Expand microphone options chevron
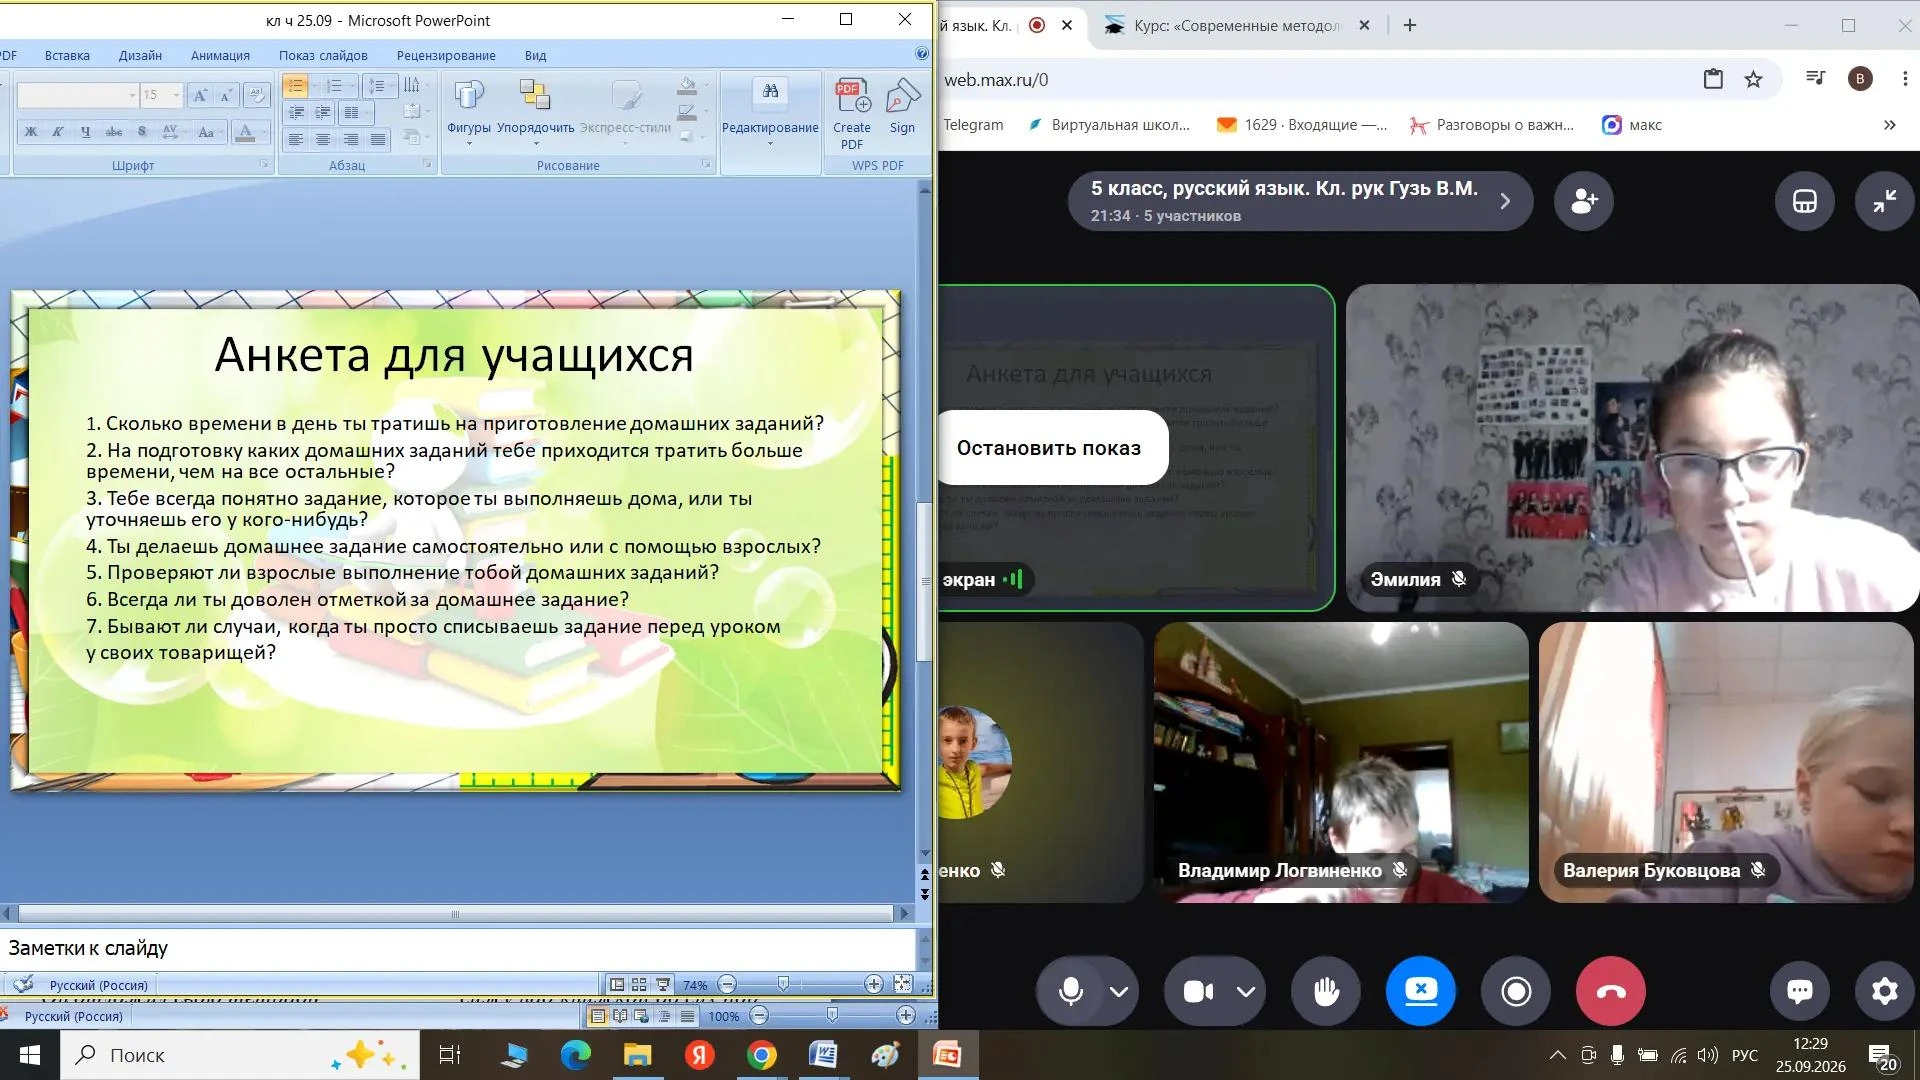1920x1080 pixels. 1119,991
